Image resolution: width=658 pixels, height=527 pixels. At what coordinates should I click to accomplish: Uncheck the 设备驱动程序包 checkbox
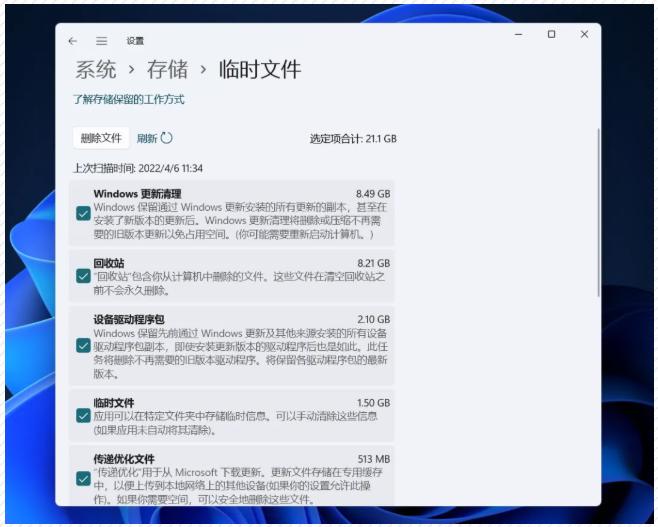click(x=83, y=345)
